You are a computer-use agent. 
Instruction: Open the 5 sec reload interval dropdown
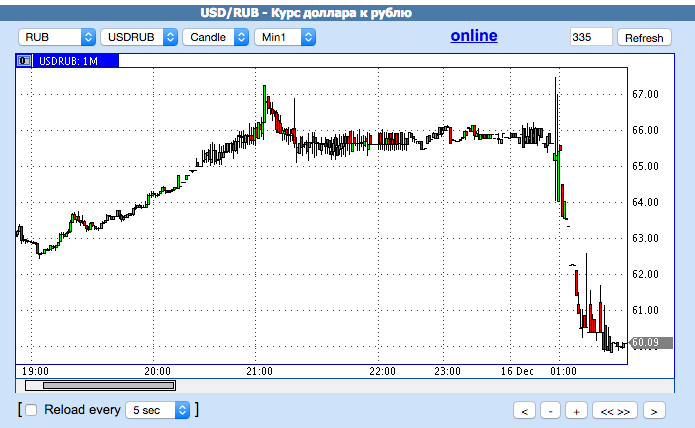pyautogui.click(x=158, y=410)
